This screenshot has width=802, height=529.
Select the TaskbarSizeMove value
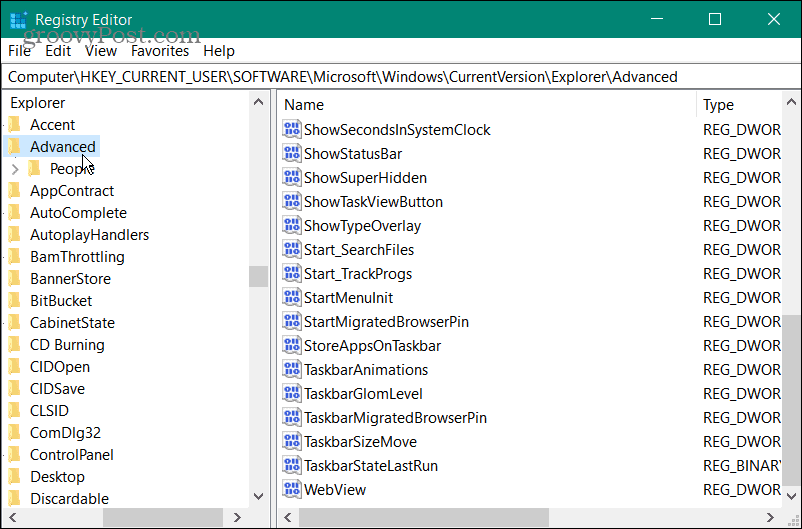360,442
